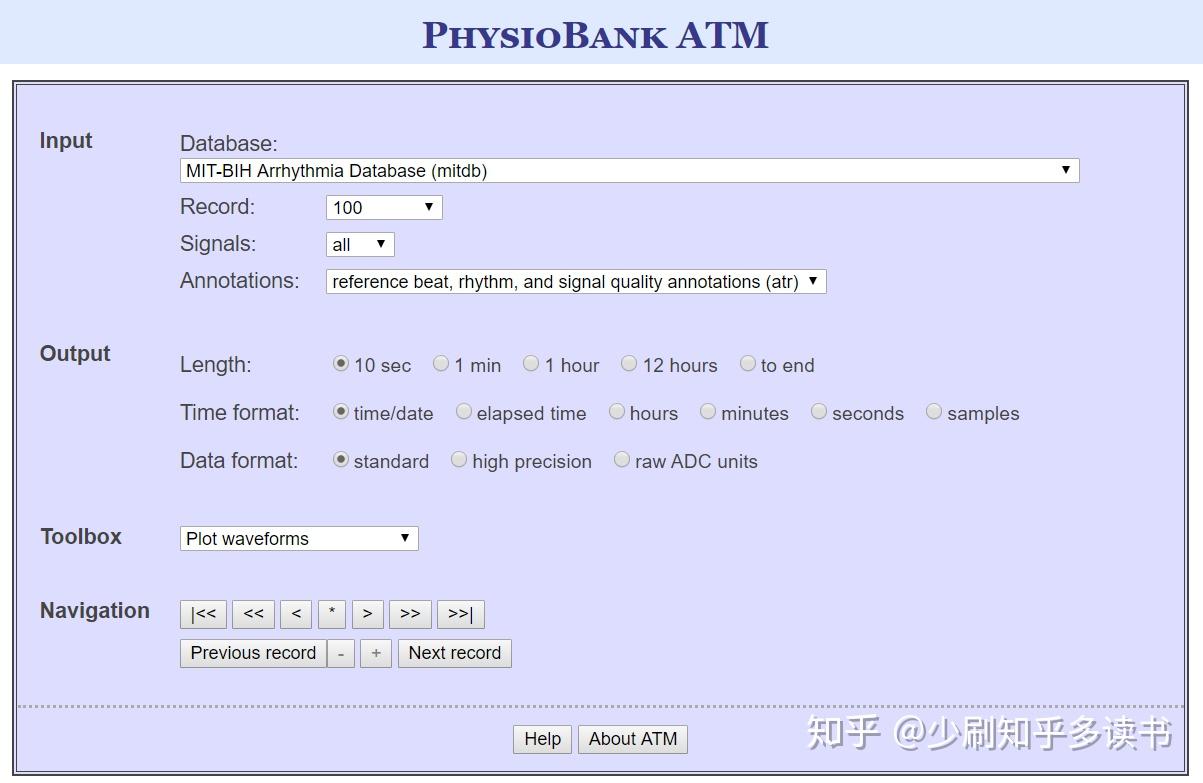The height and width of the screenshot is (783, 1203).
Task: Click the Toolbox section label
Action: tap(81, 537)
